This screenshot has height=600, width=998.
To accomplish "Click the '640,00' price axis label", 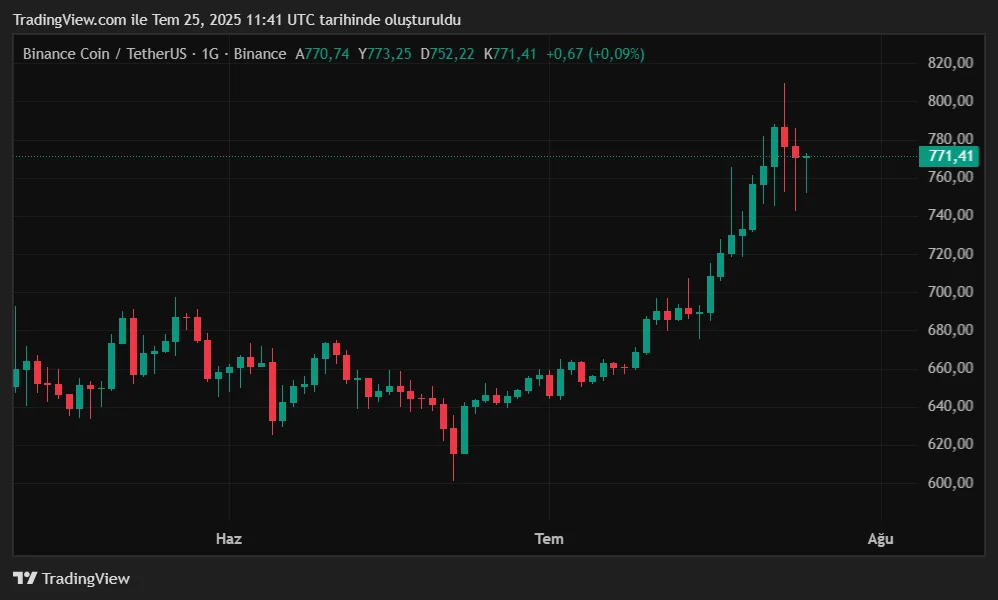I will click(950, 405).
